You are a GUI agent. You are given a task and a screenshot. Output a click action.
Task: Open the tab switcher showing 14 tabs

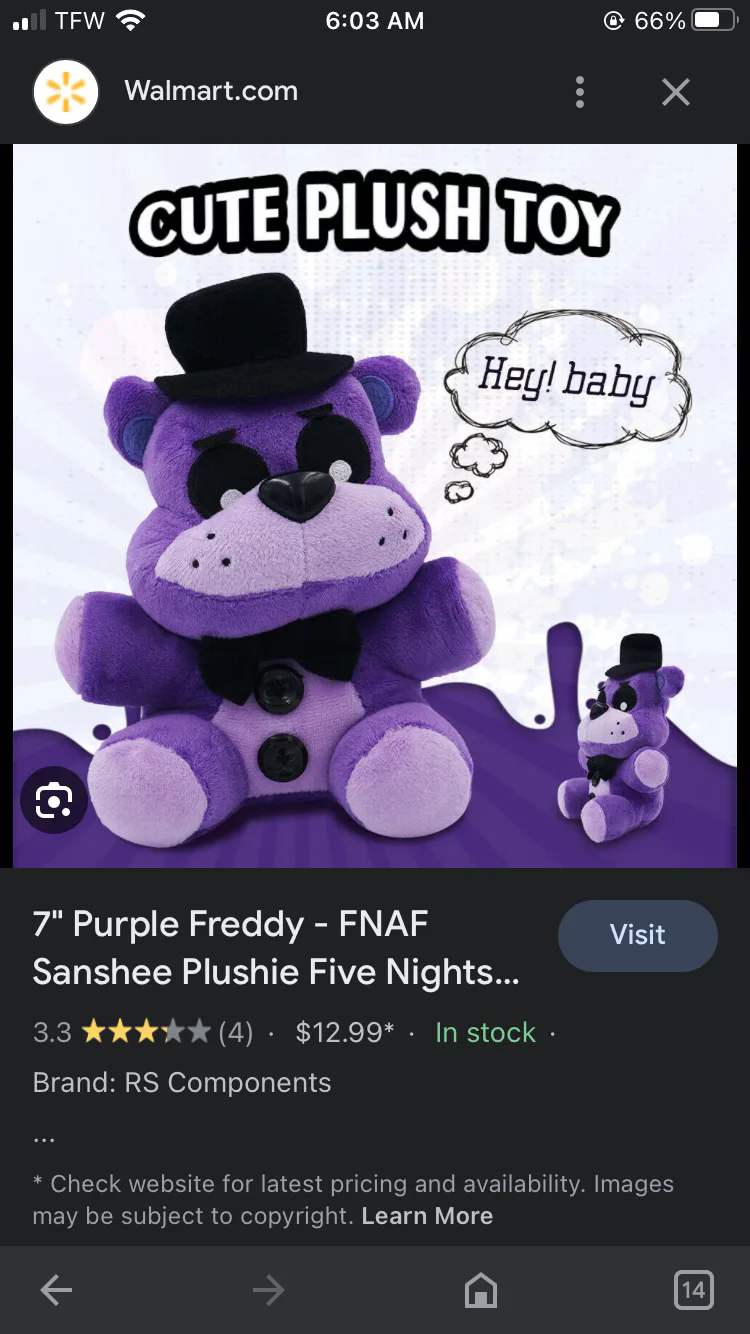pos(694,1290)
